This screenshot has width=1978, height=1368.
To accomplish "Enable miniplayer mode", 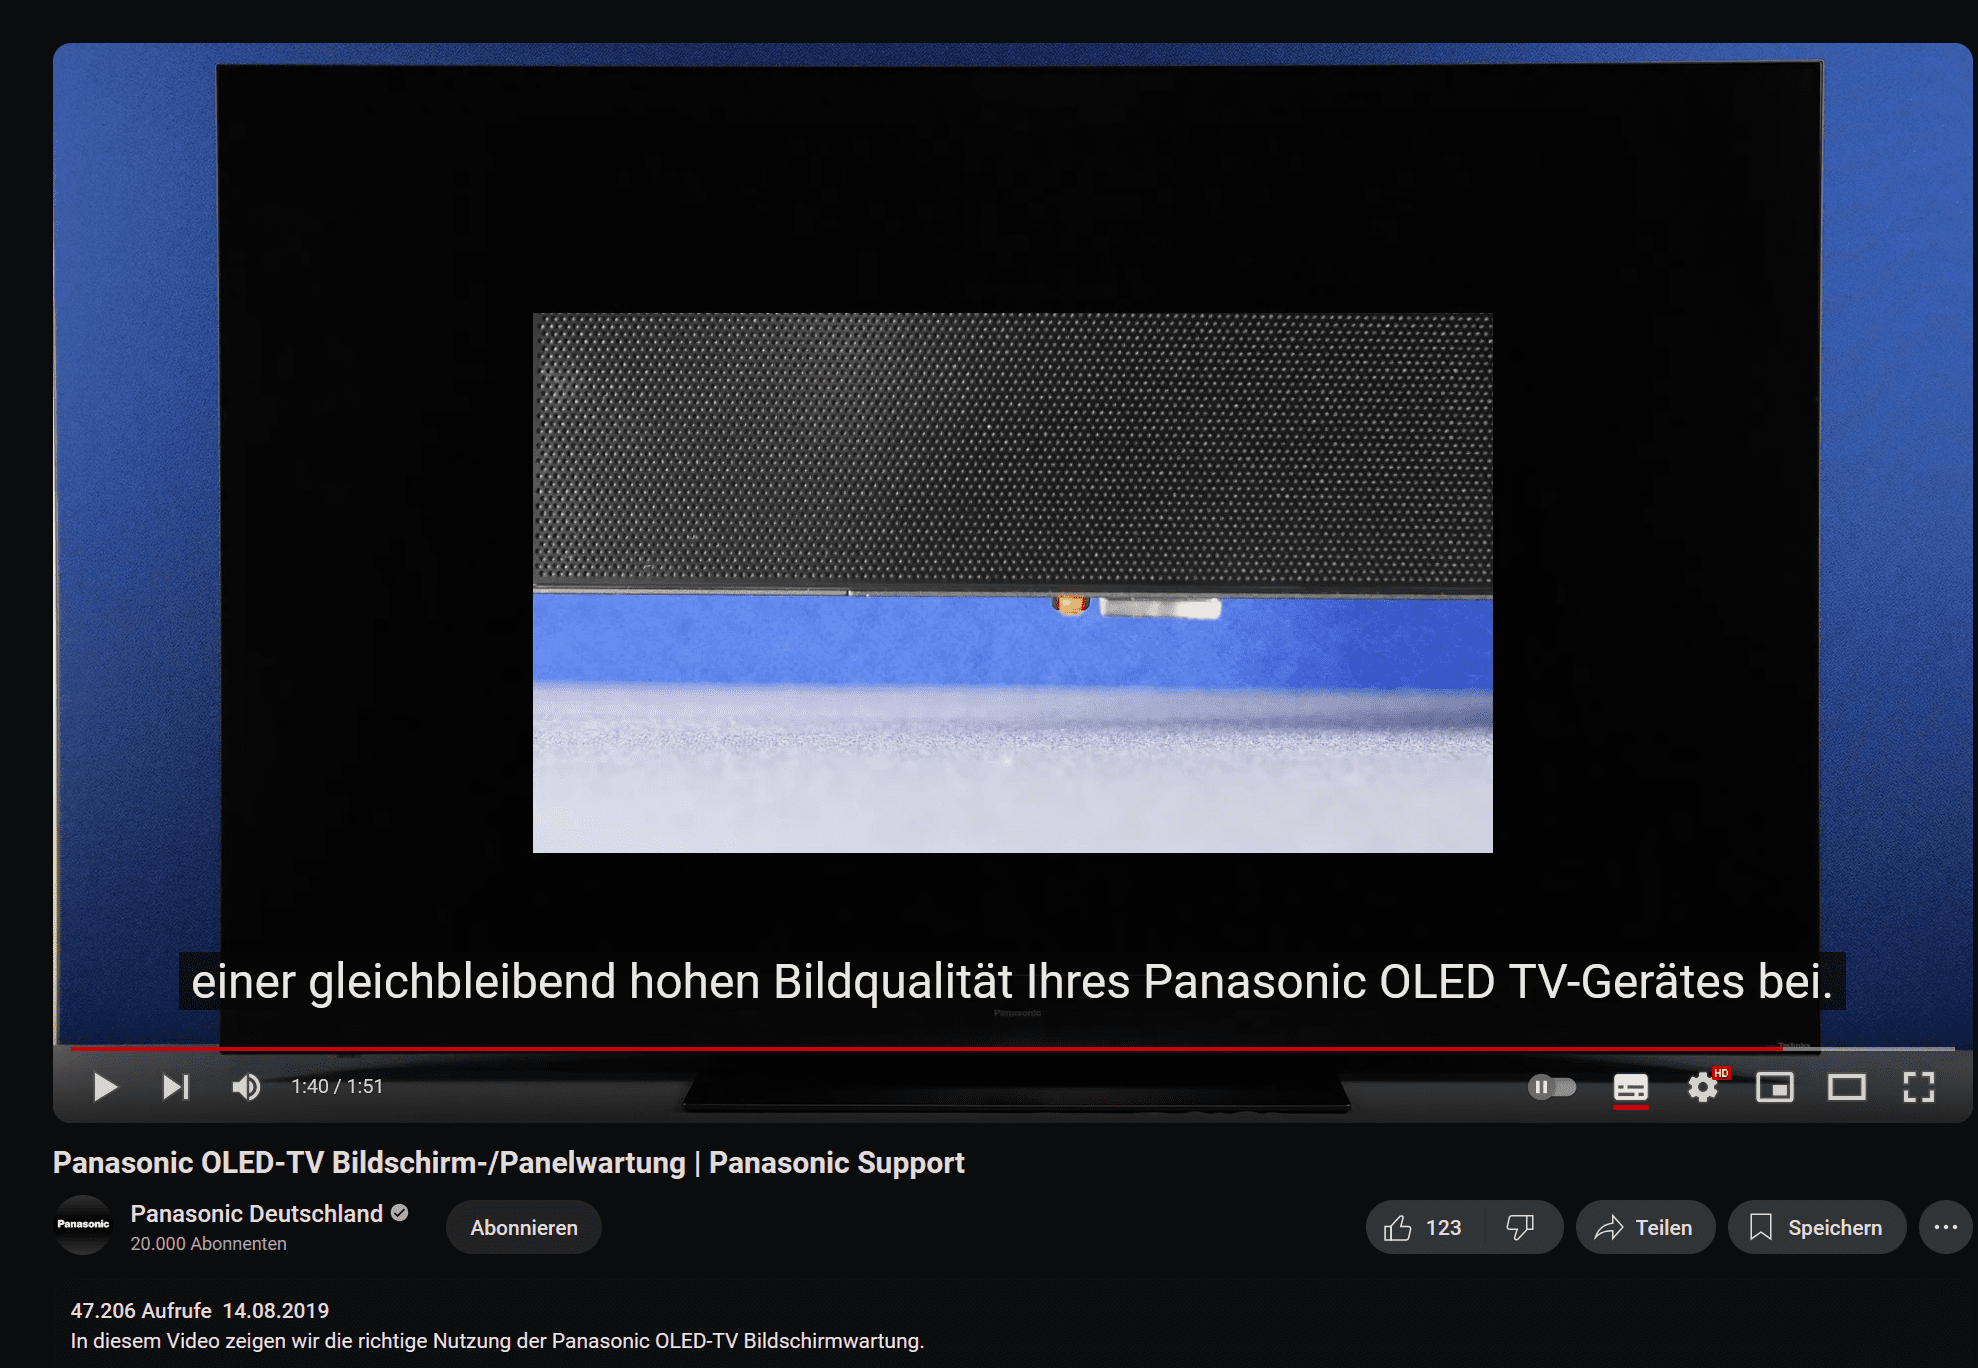I will pos(1775,1087).
